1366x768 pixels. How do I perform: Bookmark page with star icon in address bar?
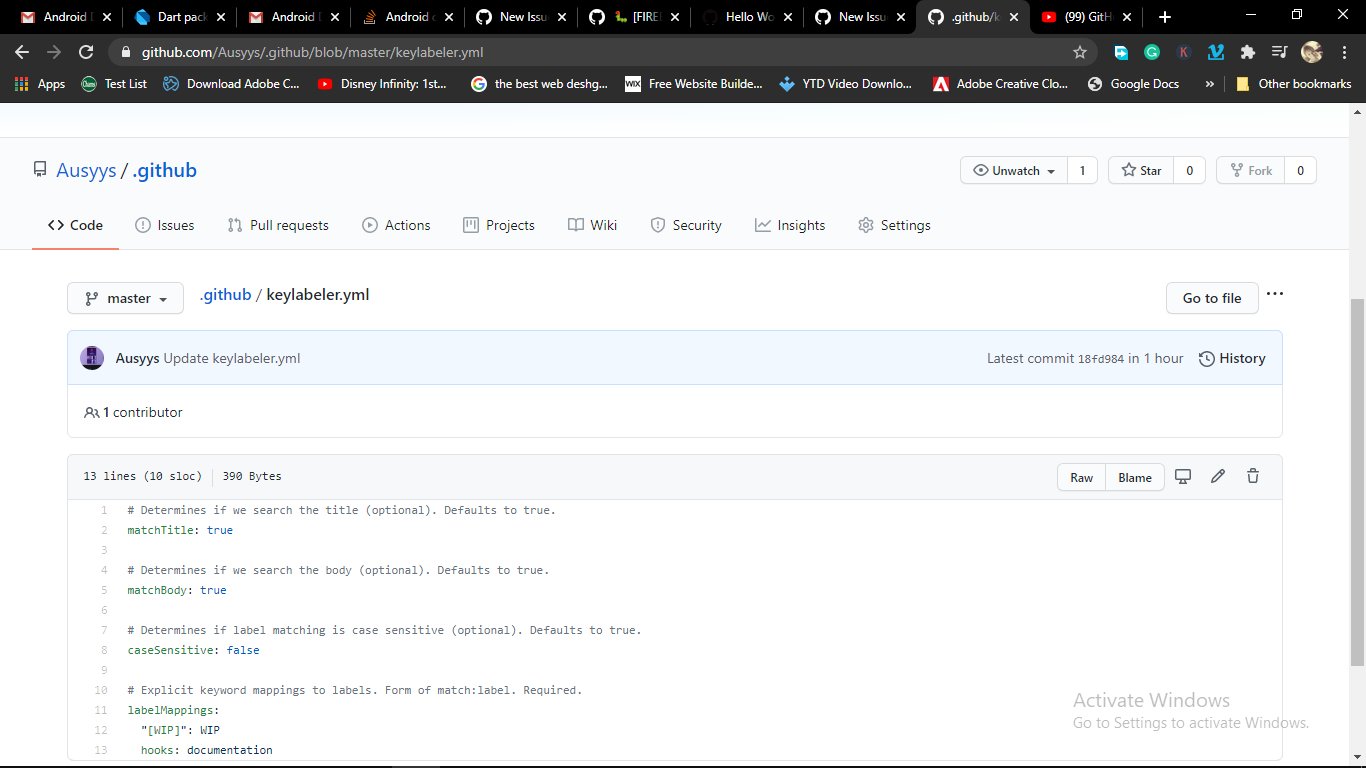pos(1080,52)
